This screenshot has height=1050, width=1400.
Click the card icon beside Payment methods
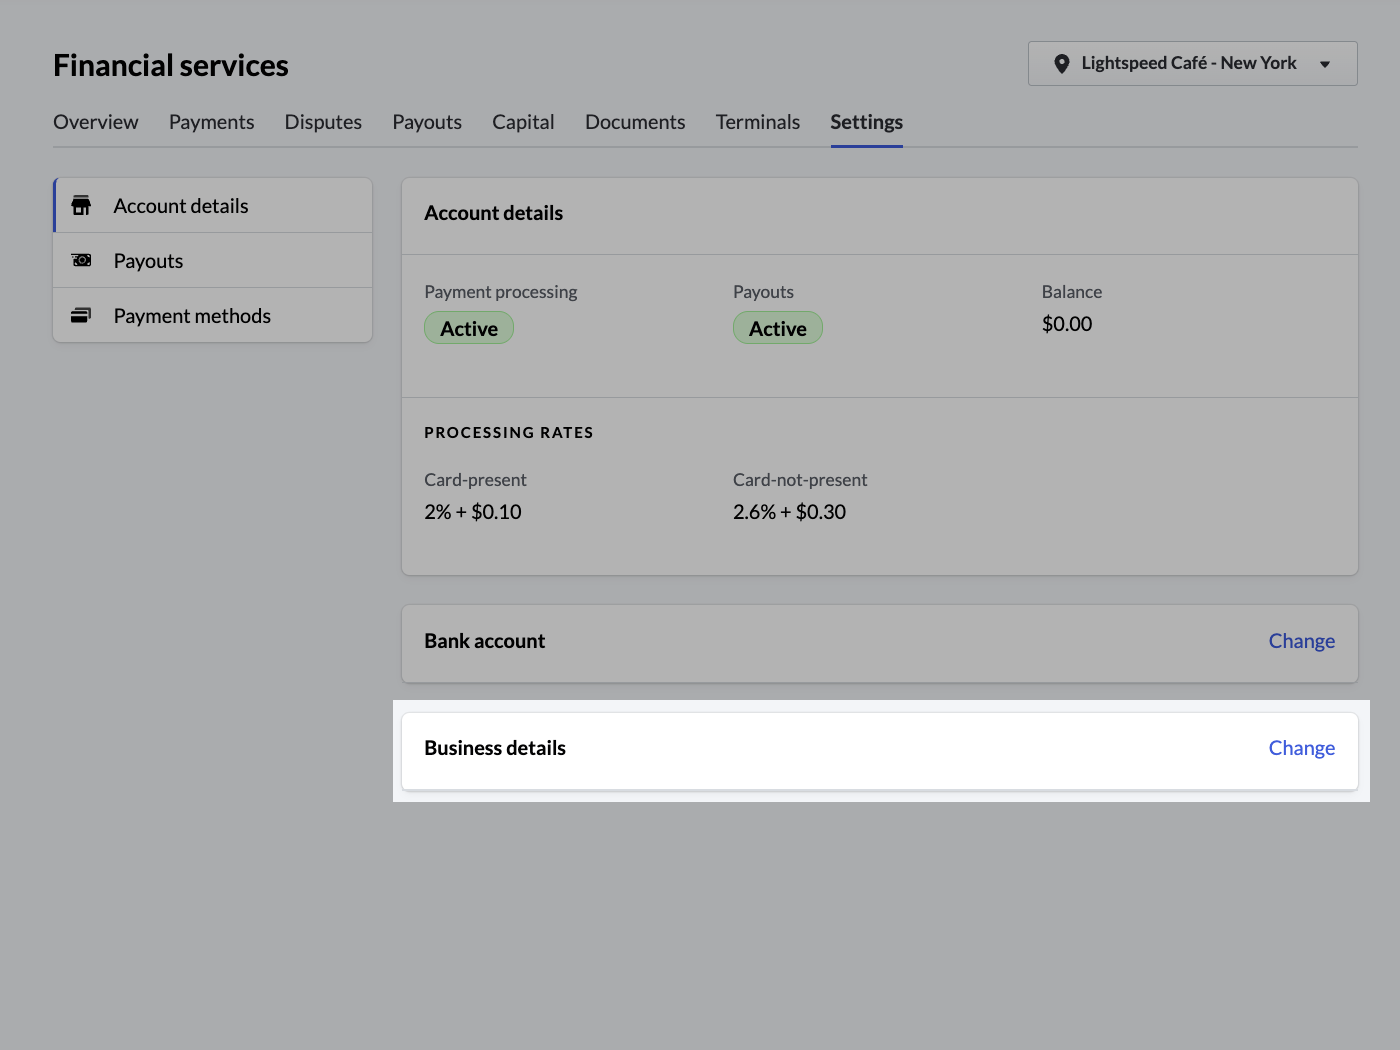81,315
